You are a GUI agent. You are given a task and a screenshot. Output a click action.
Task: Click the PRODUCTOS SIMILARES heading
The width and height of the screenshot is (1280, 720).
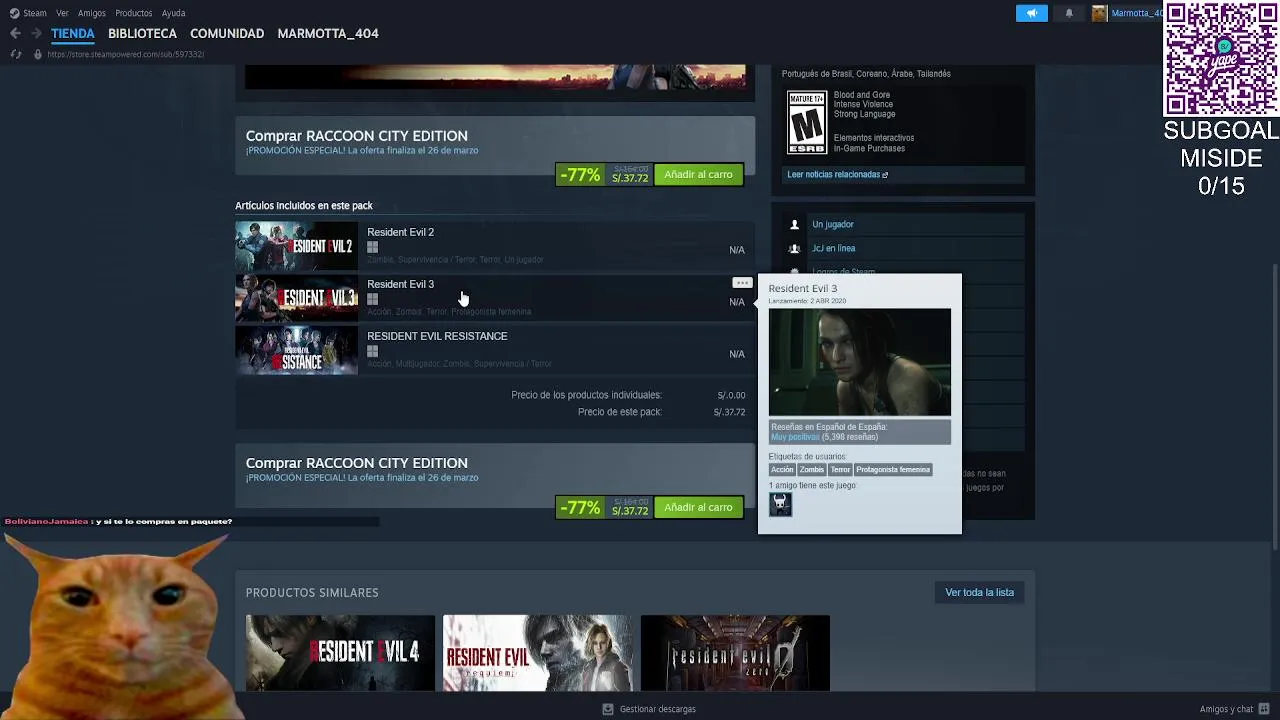tap(312, 593)
